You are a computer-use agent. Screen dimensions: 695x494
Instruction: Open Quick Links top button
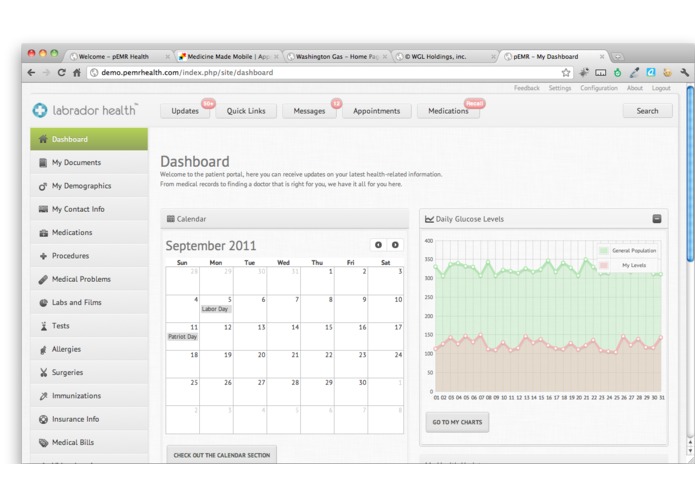click(246, 111)
